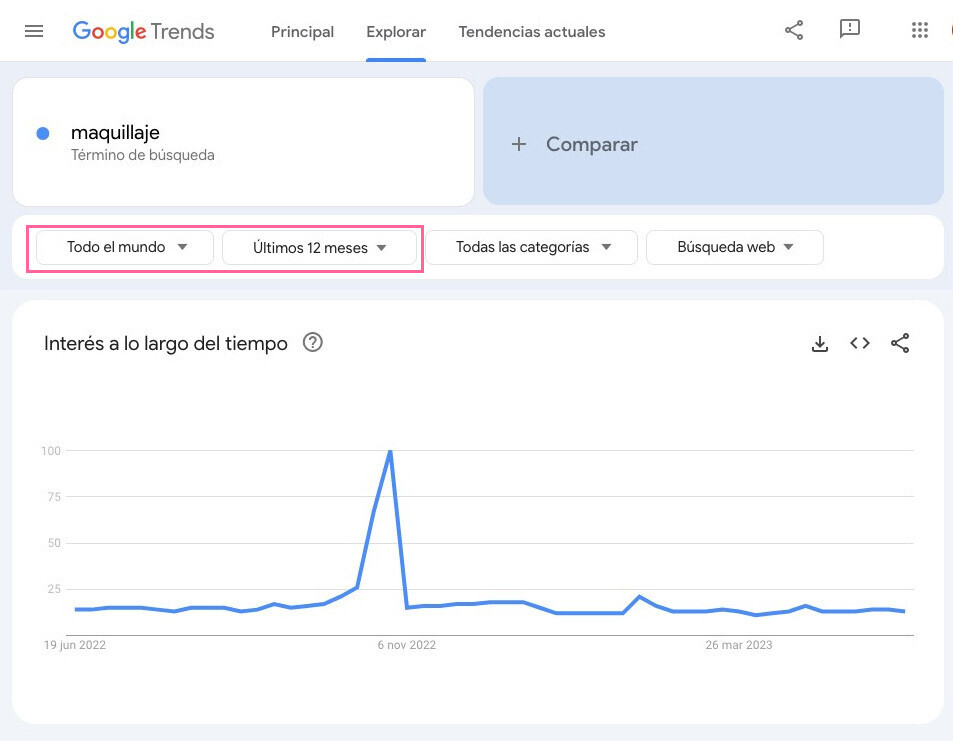Switch to the Principal tab
Screen dimensions: 953x741
click(x=302, y=31)
